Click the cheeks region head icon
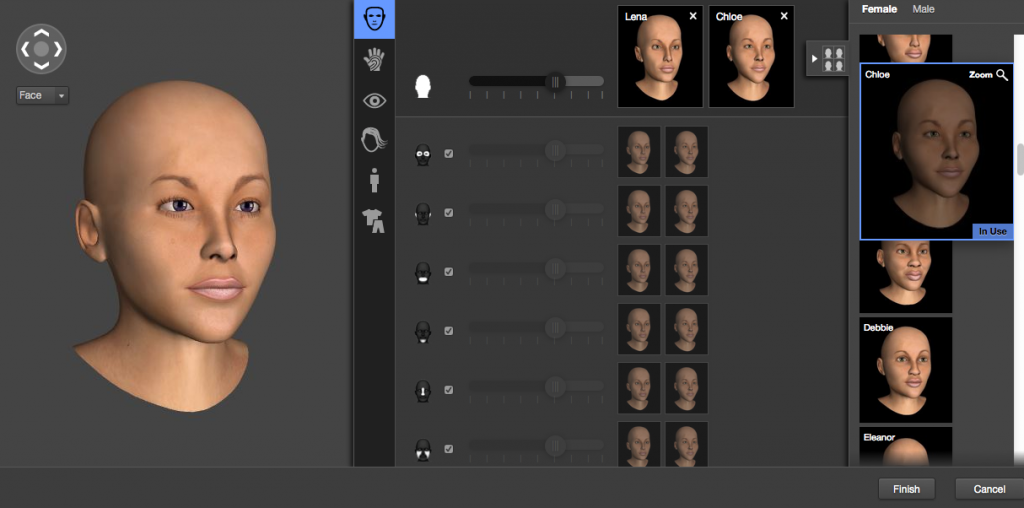The height and width of the screenshot is (508, 1024). 423,450
